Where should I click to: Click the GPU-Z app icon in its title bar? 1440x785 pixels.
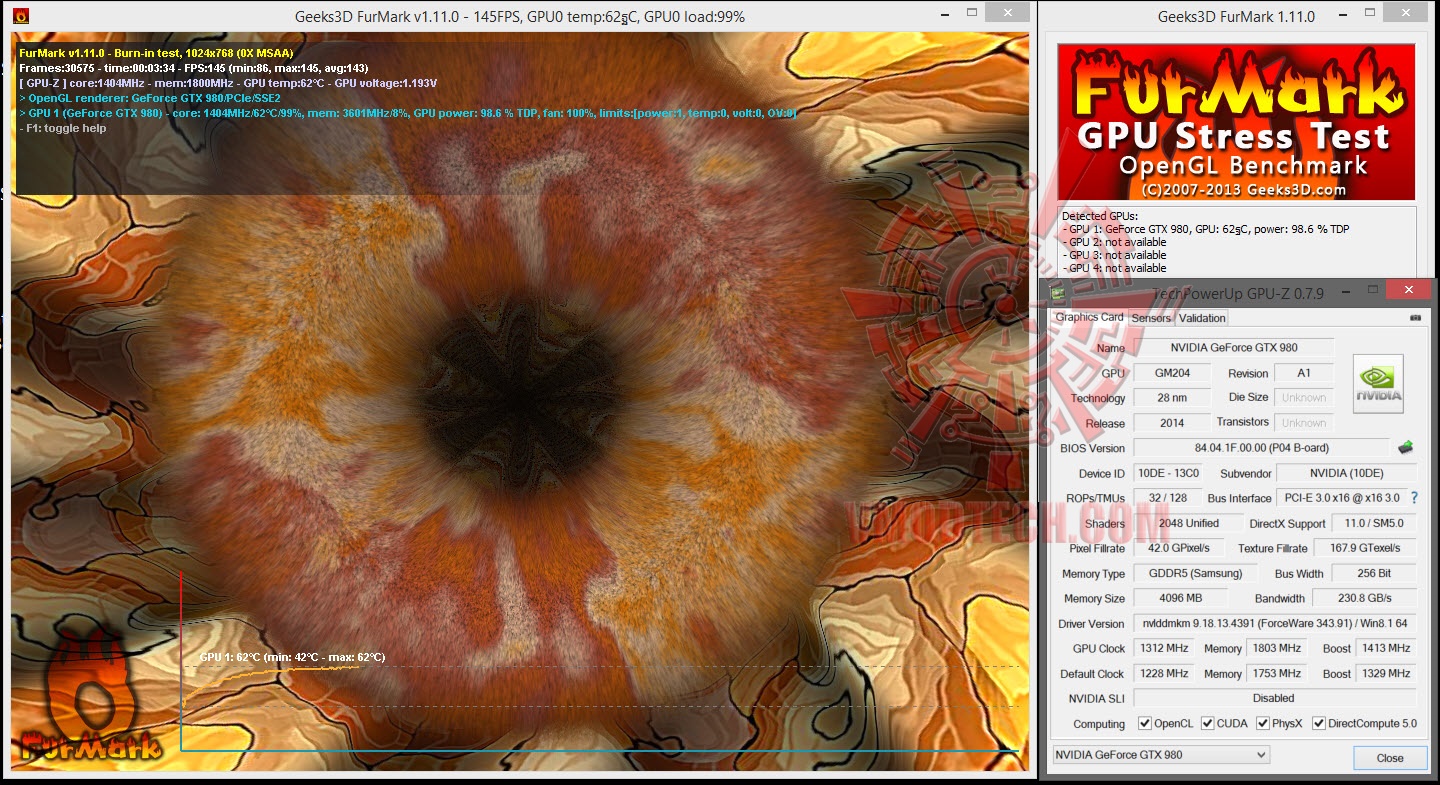click(1059, 293)
